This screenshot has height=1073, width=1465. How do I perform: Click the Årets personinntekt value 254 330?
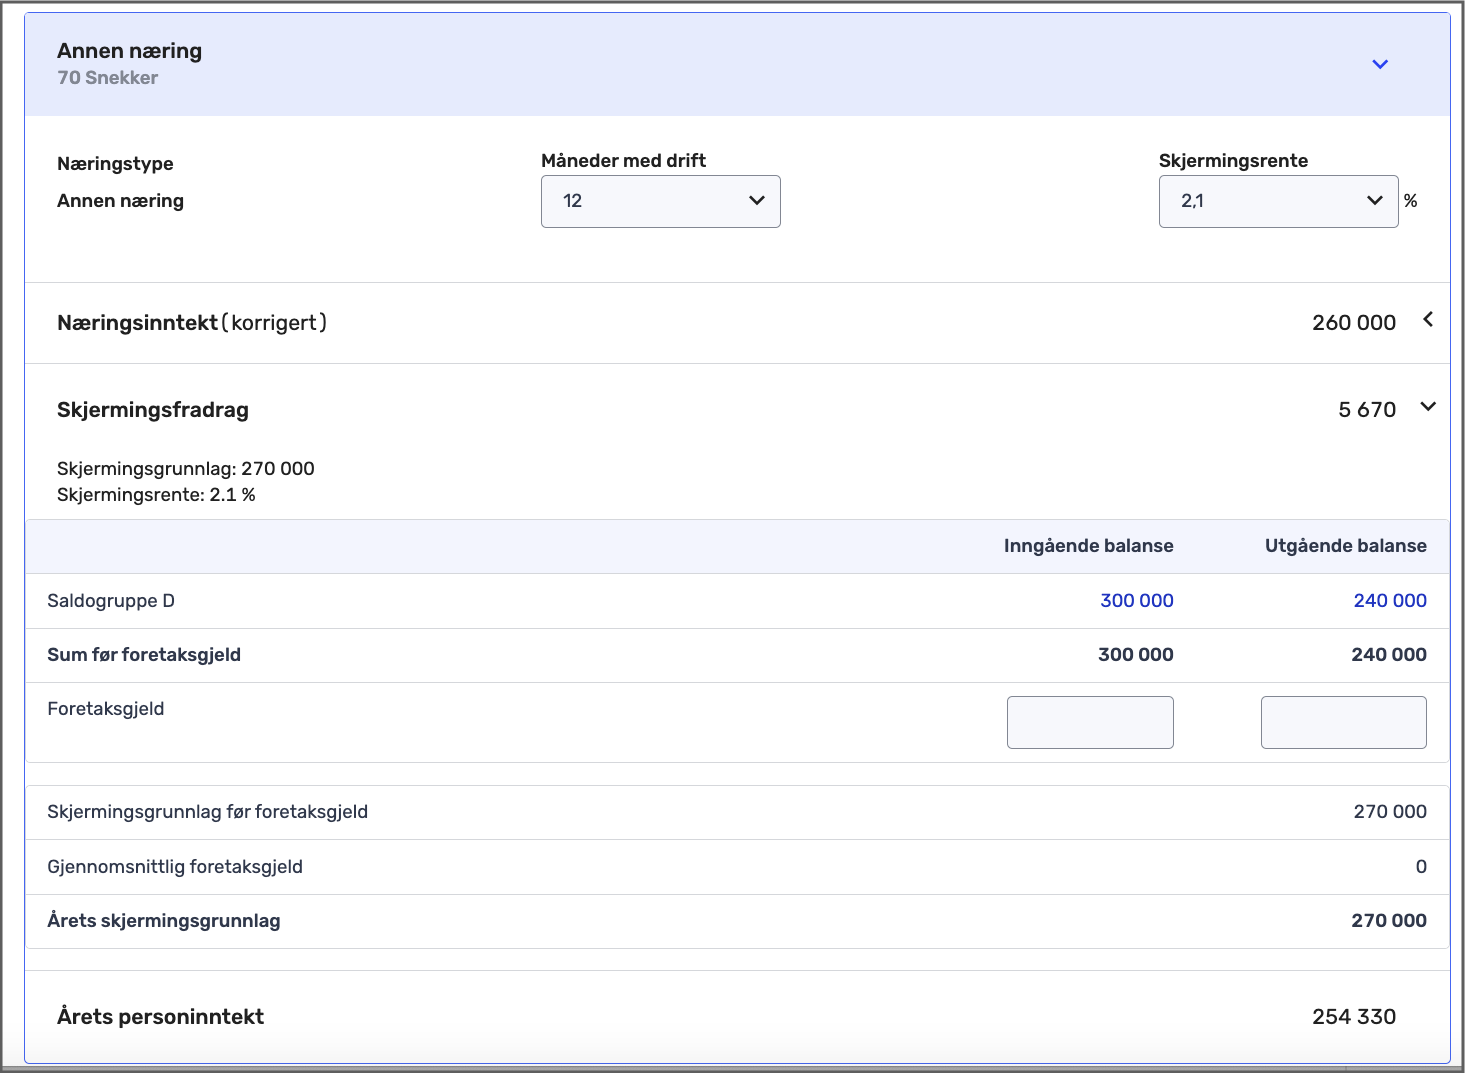tap(1353, 1017)
